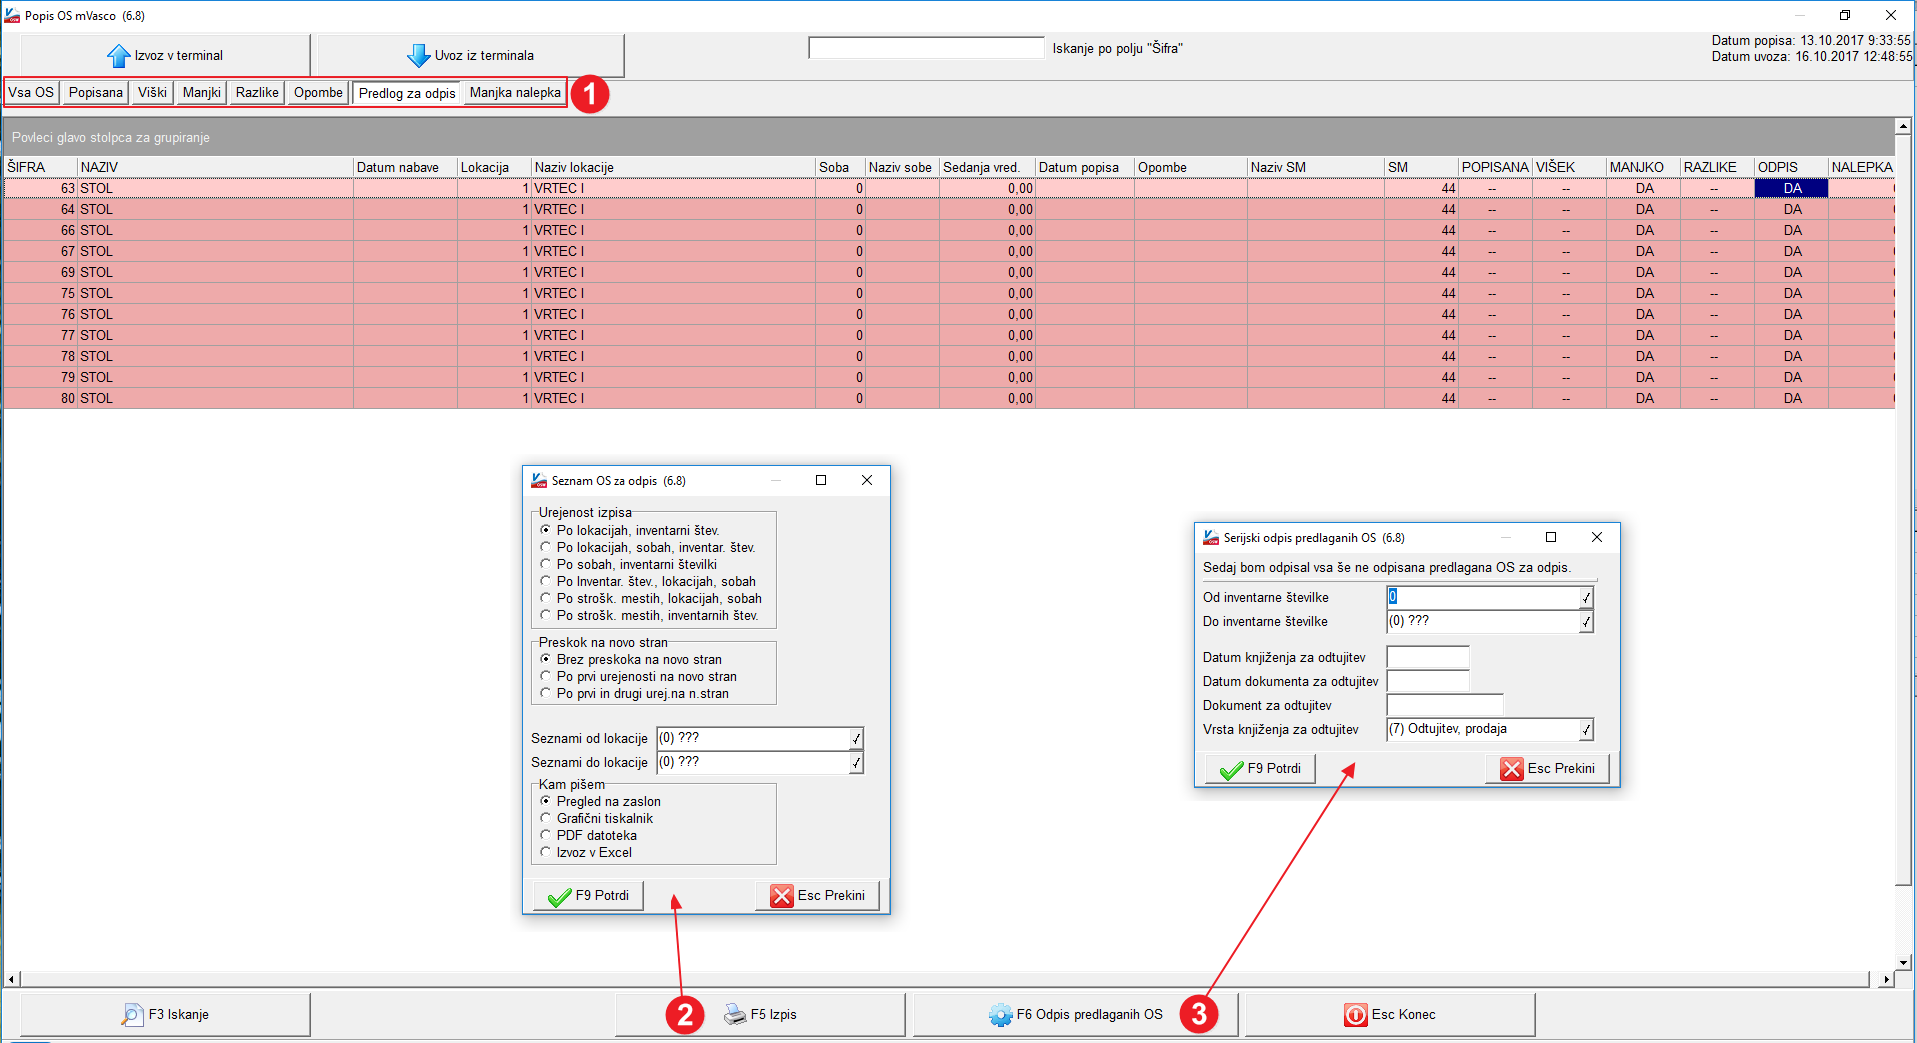
Task: Click horizontal scrollbar right arrow of table
Action: tap(1886, 980)
